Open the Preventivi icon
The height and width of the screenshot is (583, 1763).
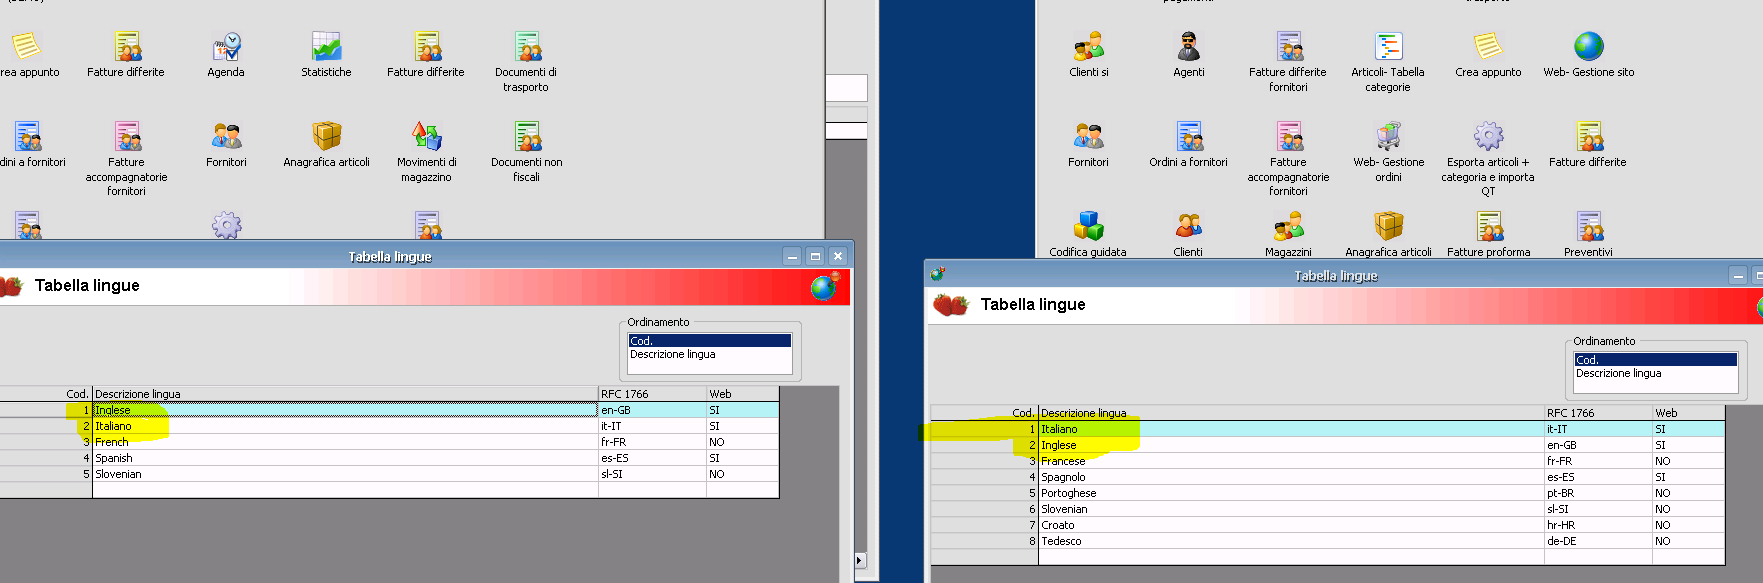(x=1588, y=226)
